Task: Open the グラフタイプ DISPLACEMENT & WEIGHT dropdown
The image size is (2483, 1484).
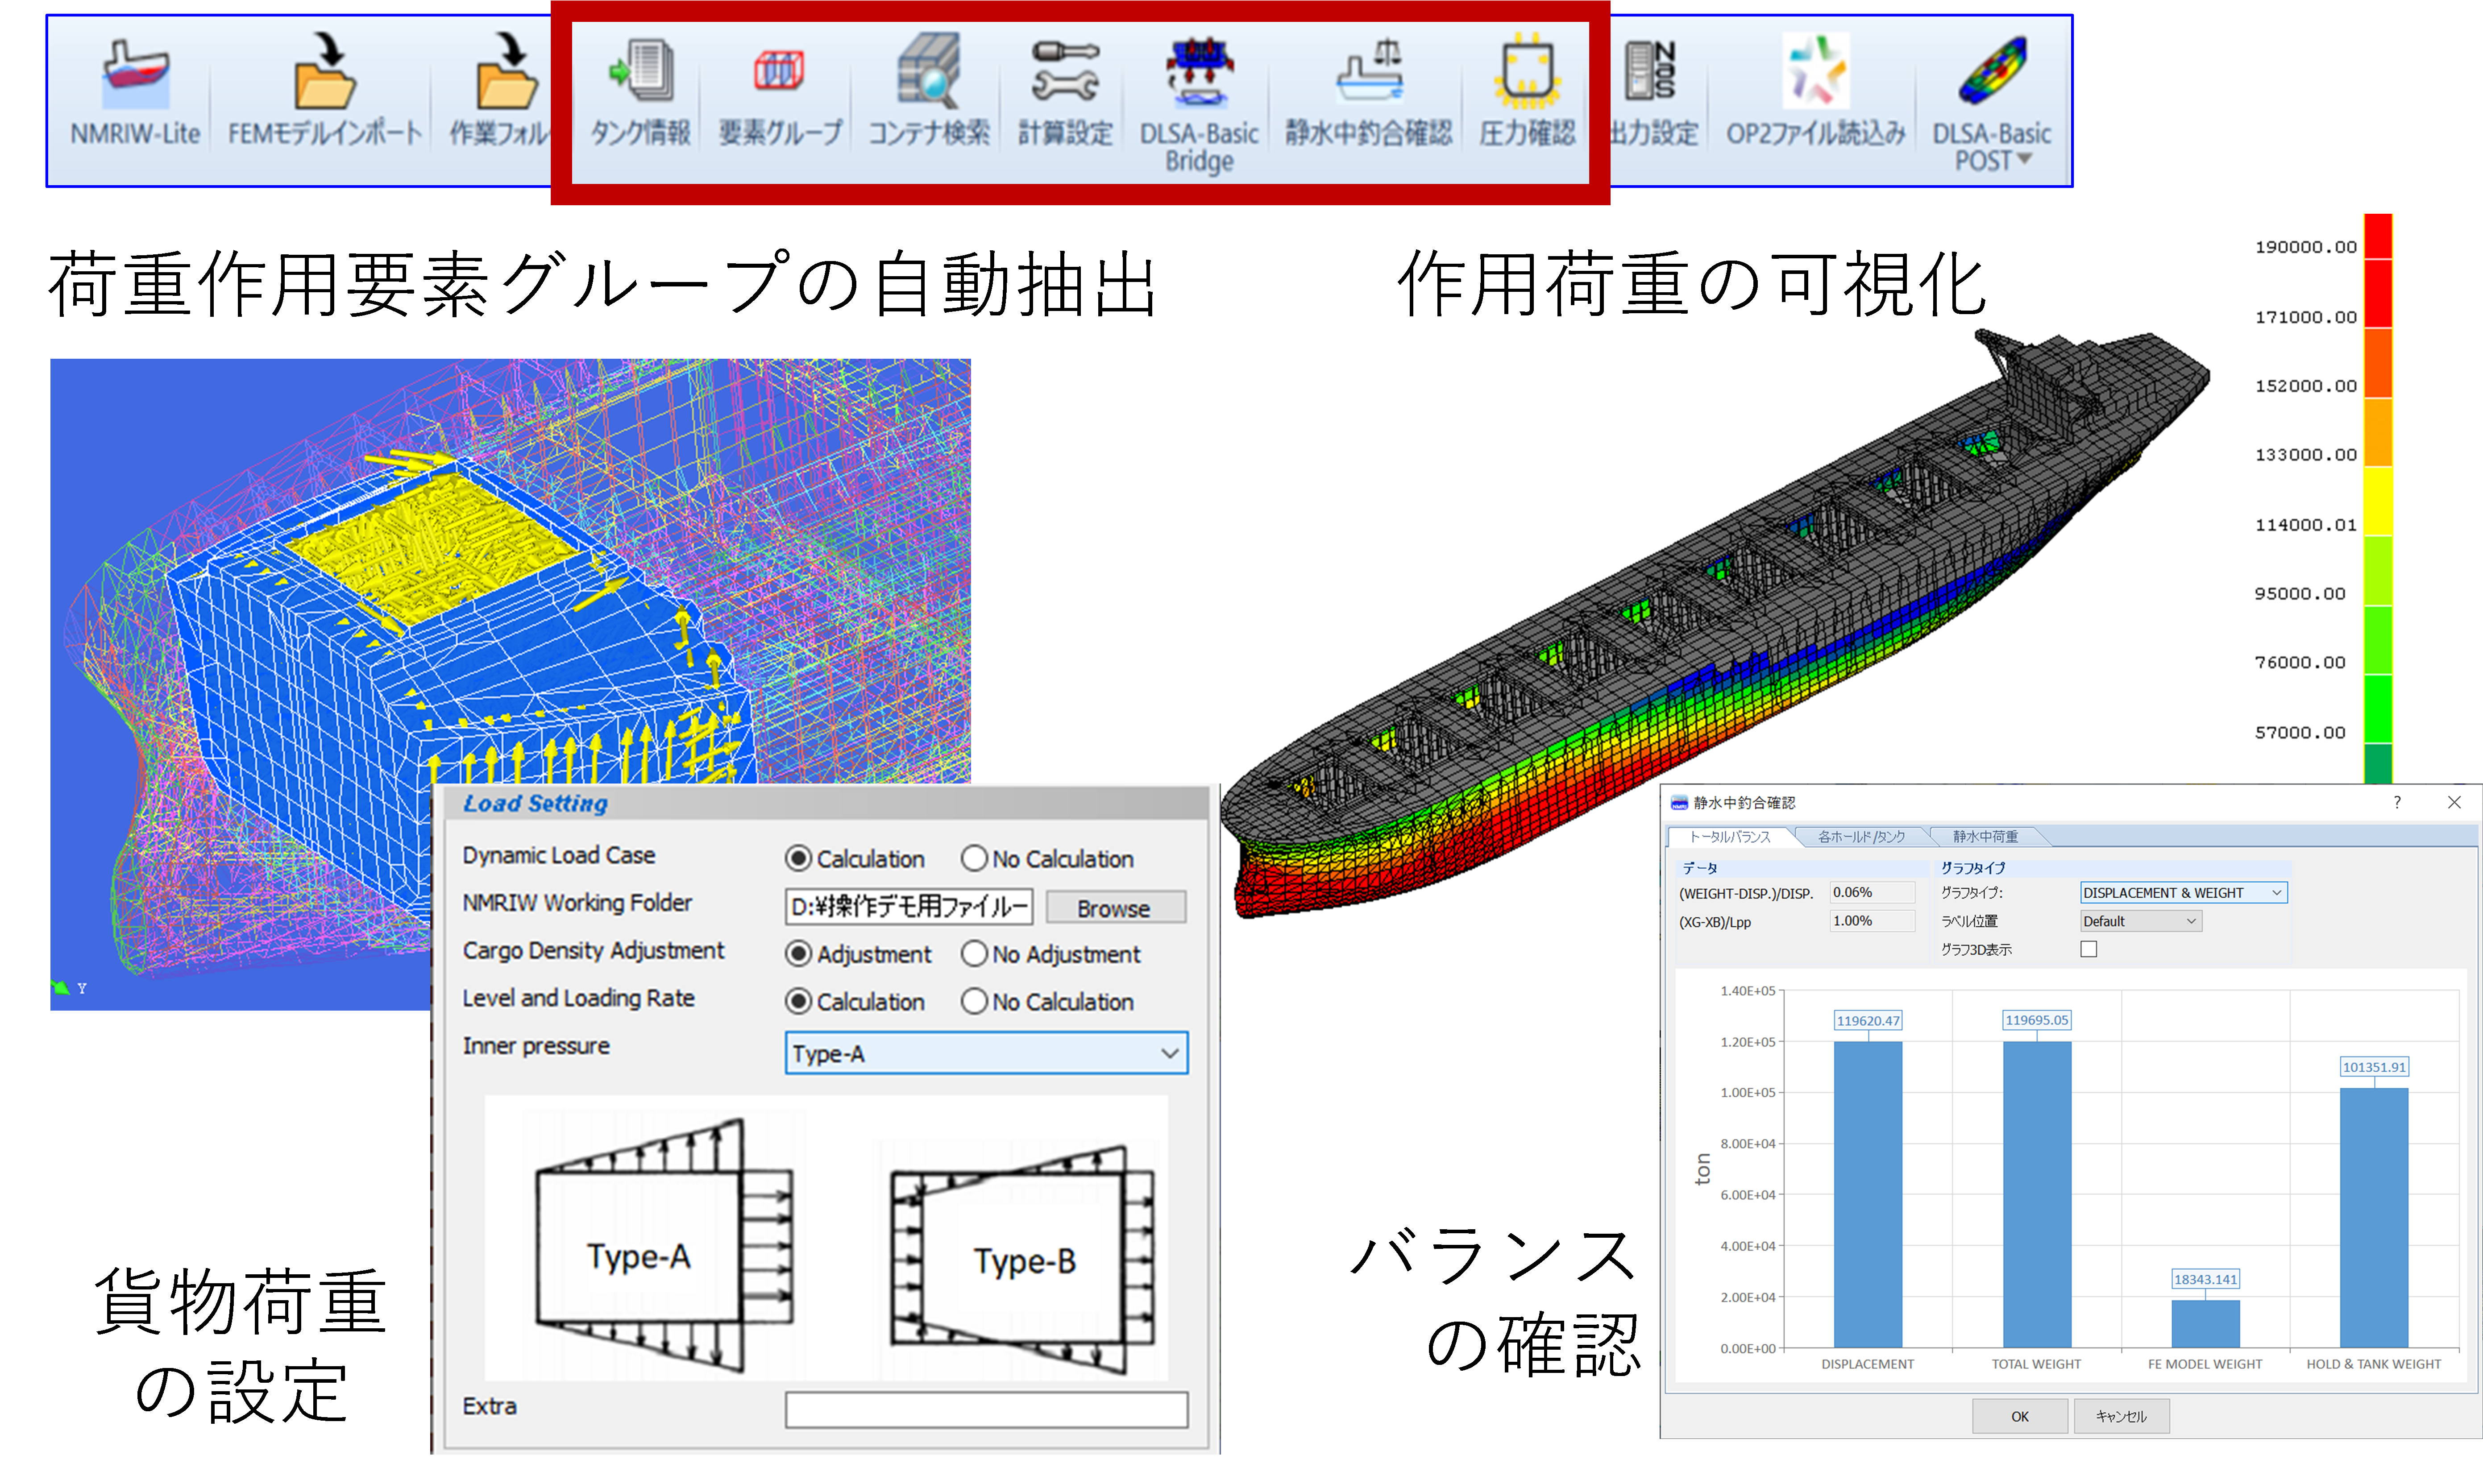Action: coord(2183,892)
